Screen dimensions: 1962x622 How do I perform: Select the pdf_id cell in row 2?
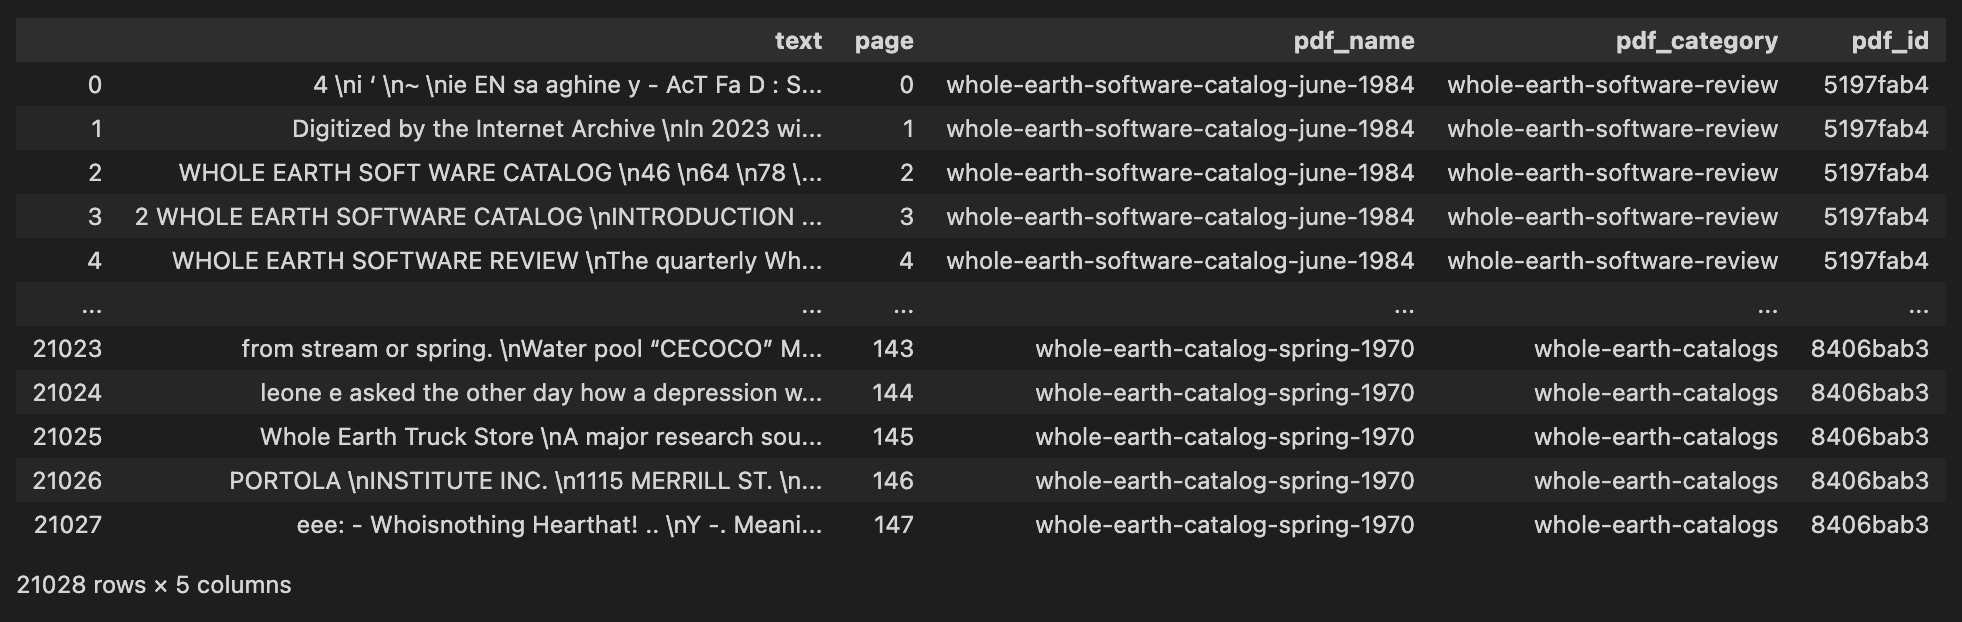(1875, 173)
